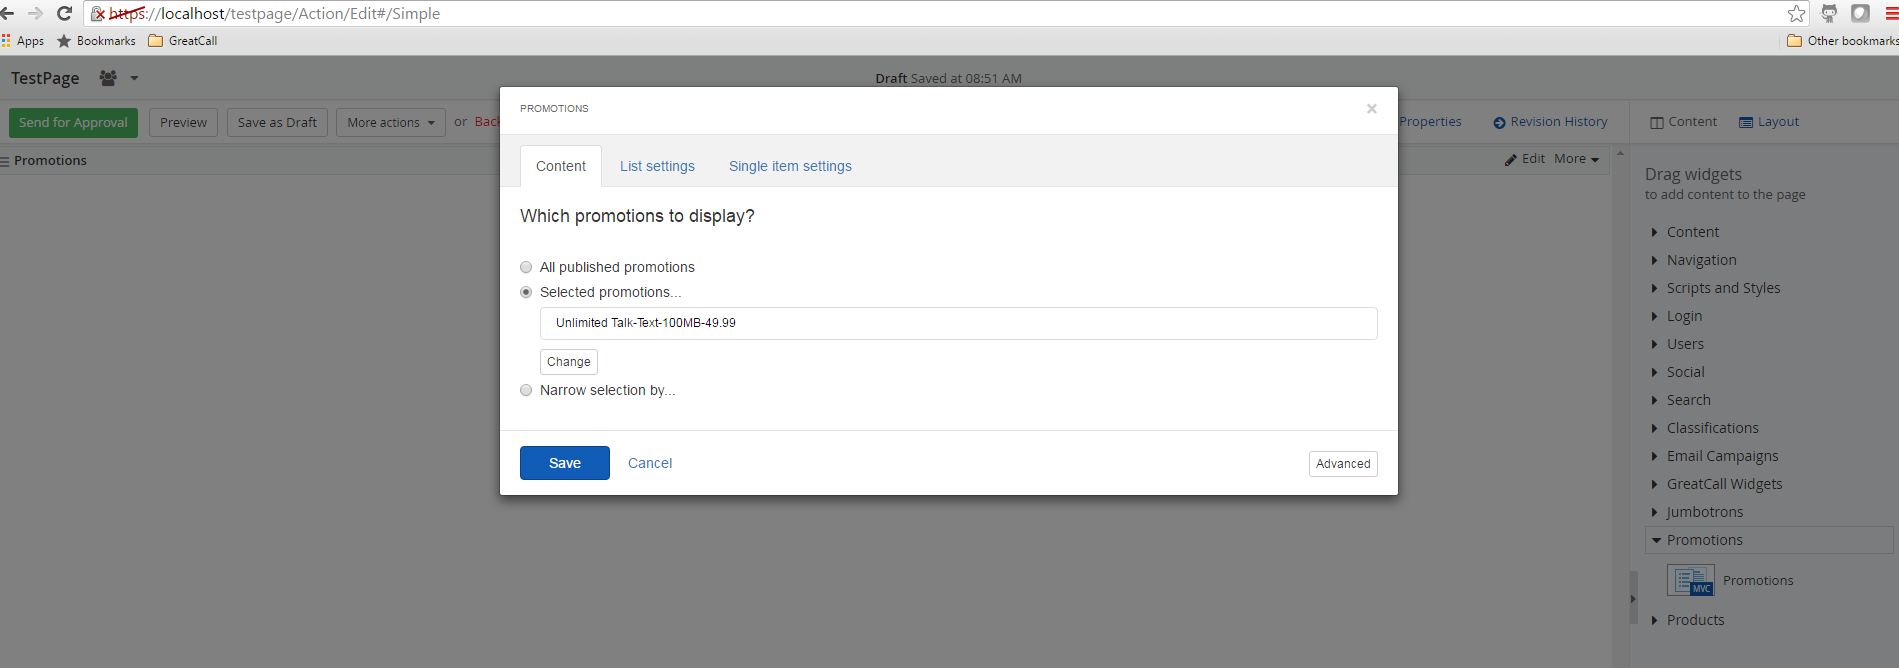Open Other bookmarks folder
Screen dimensions: 1899x668
[x=1842, y=41]
